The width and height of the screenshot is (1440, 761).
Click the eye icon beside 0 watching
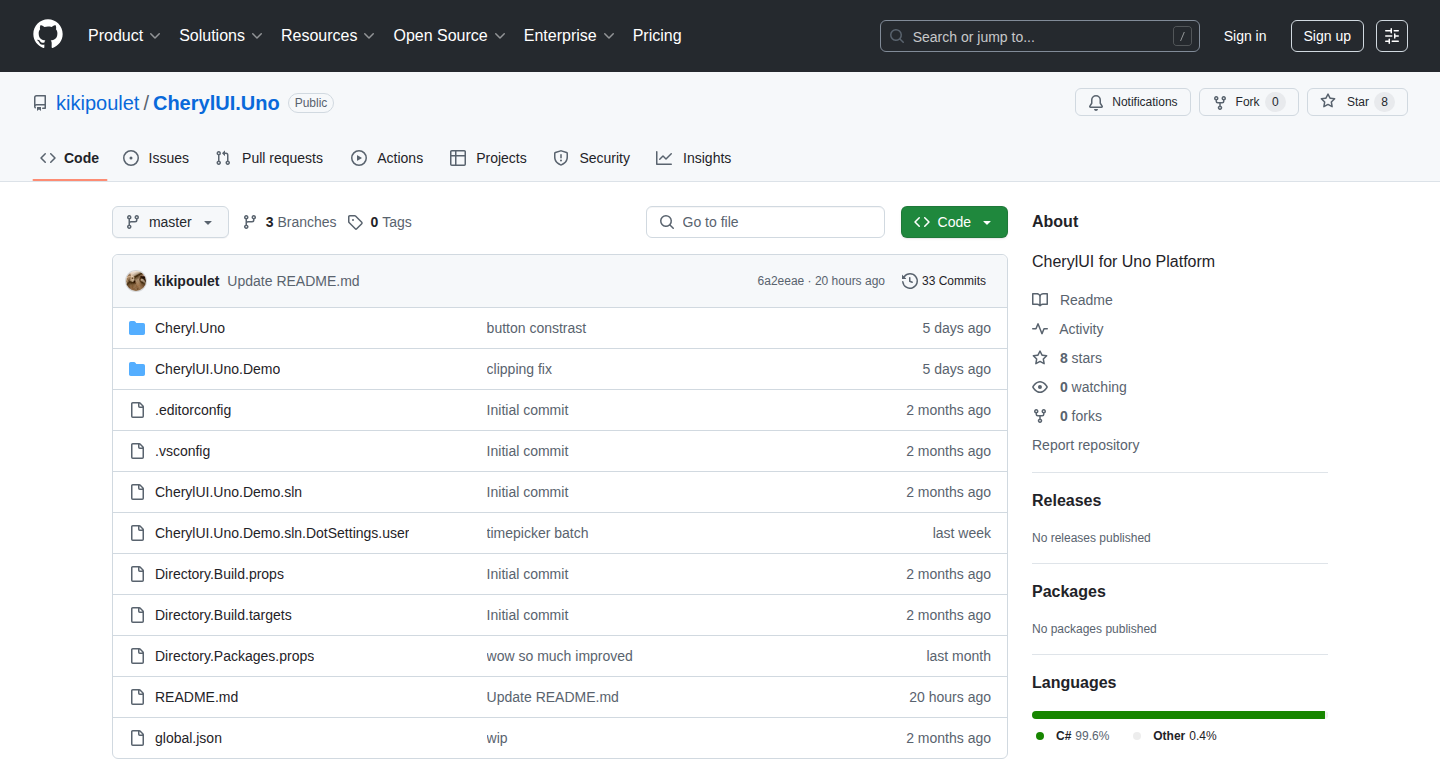[x=1040, y=387]
